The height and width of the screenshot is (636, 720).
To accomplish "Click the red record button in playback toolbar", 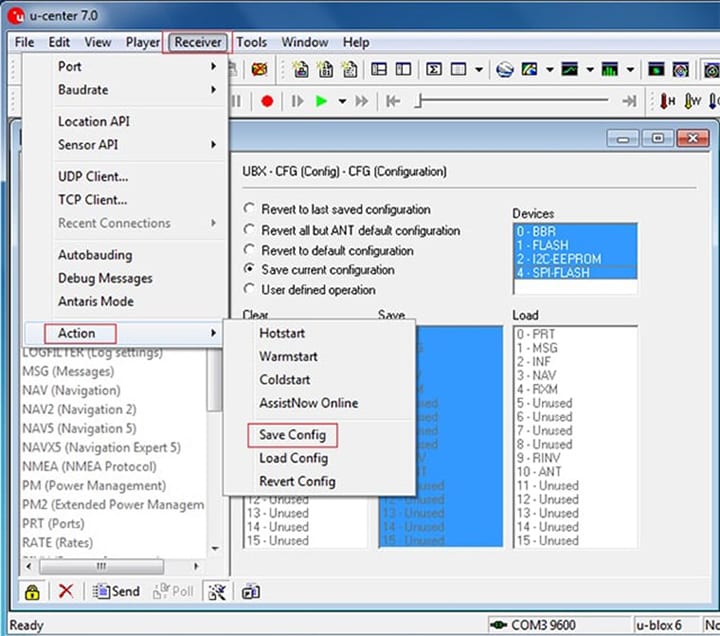I will 267,101.
